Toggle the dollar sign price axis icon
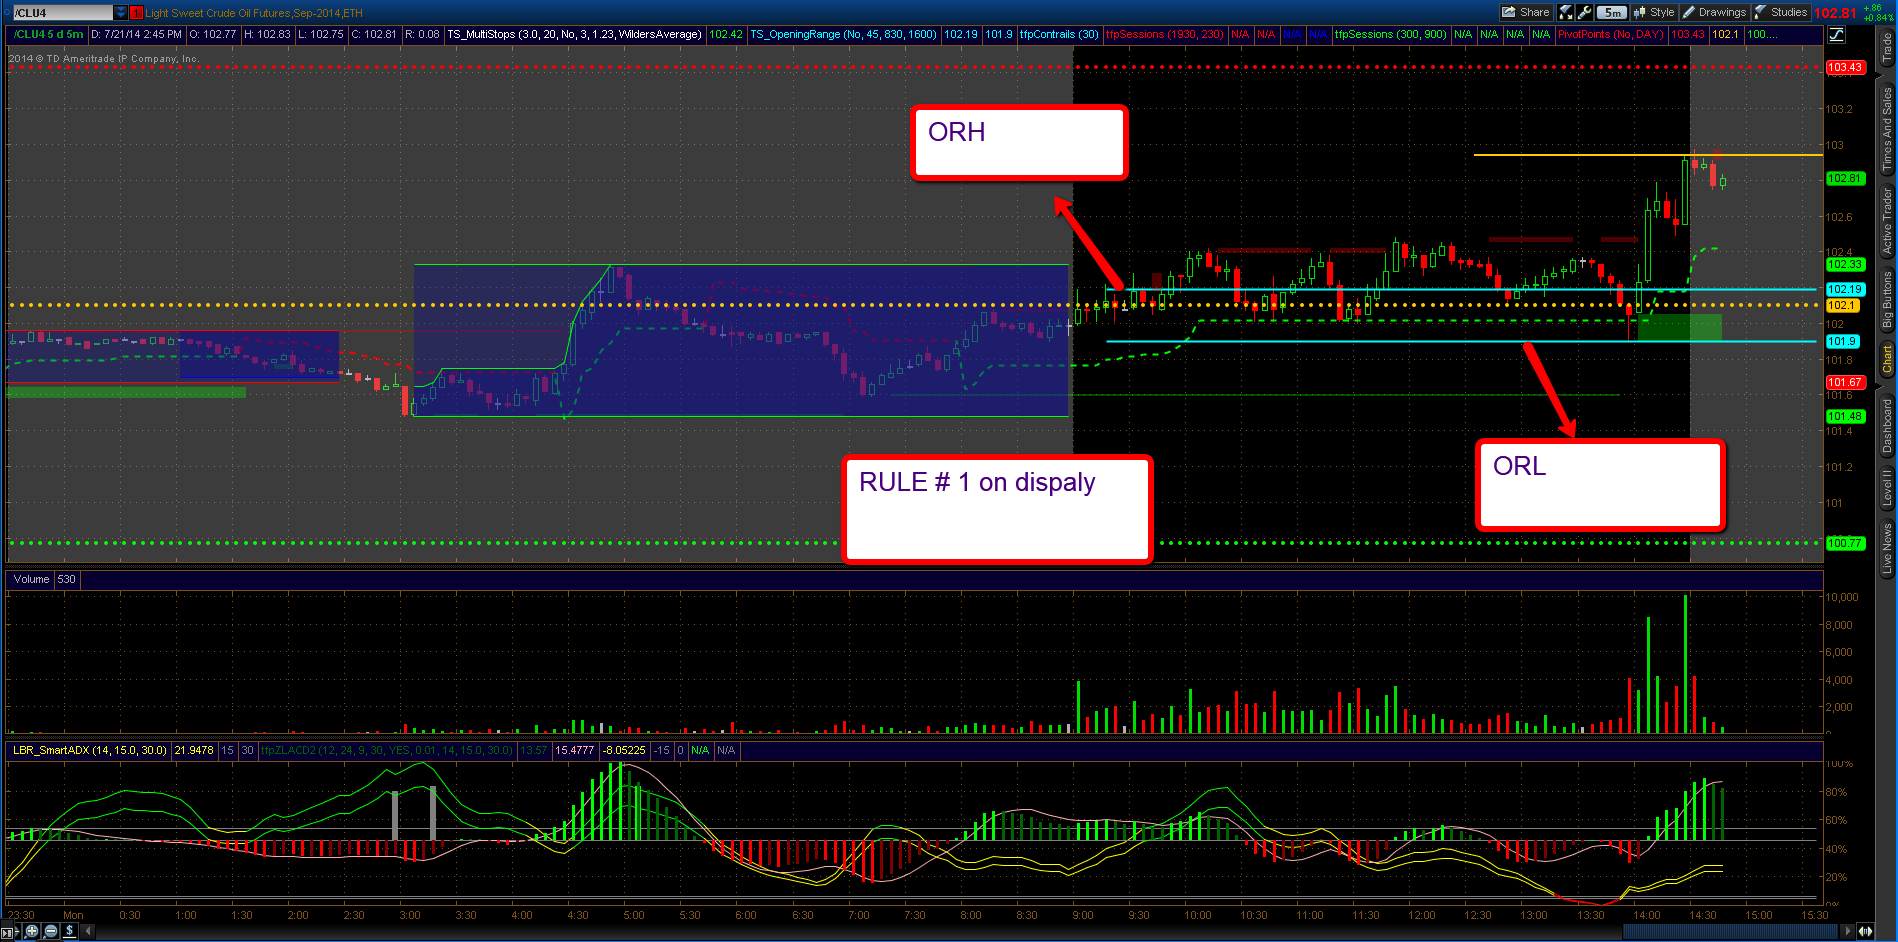The height and width of the screenshot is (942, 1898). 69,931
